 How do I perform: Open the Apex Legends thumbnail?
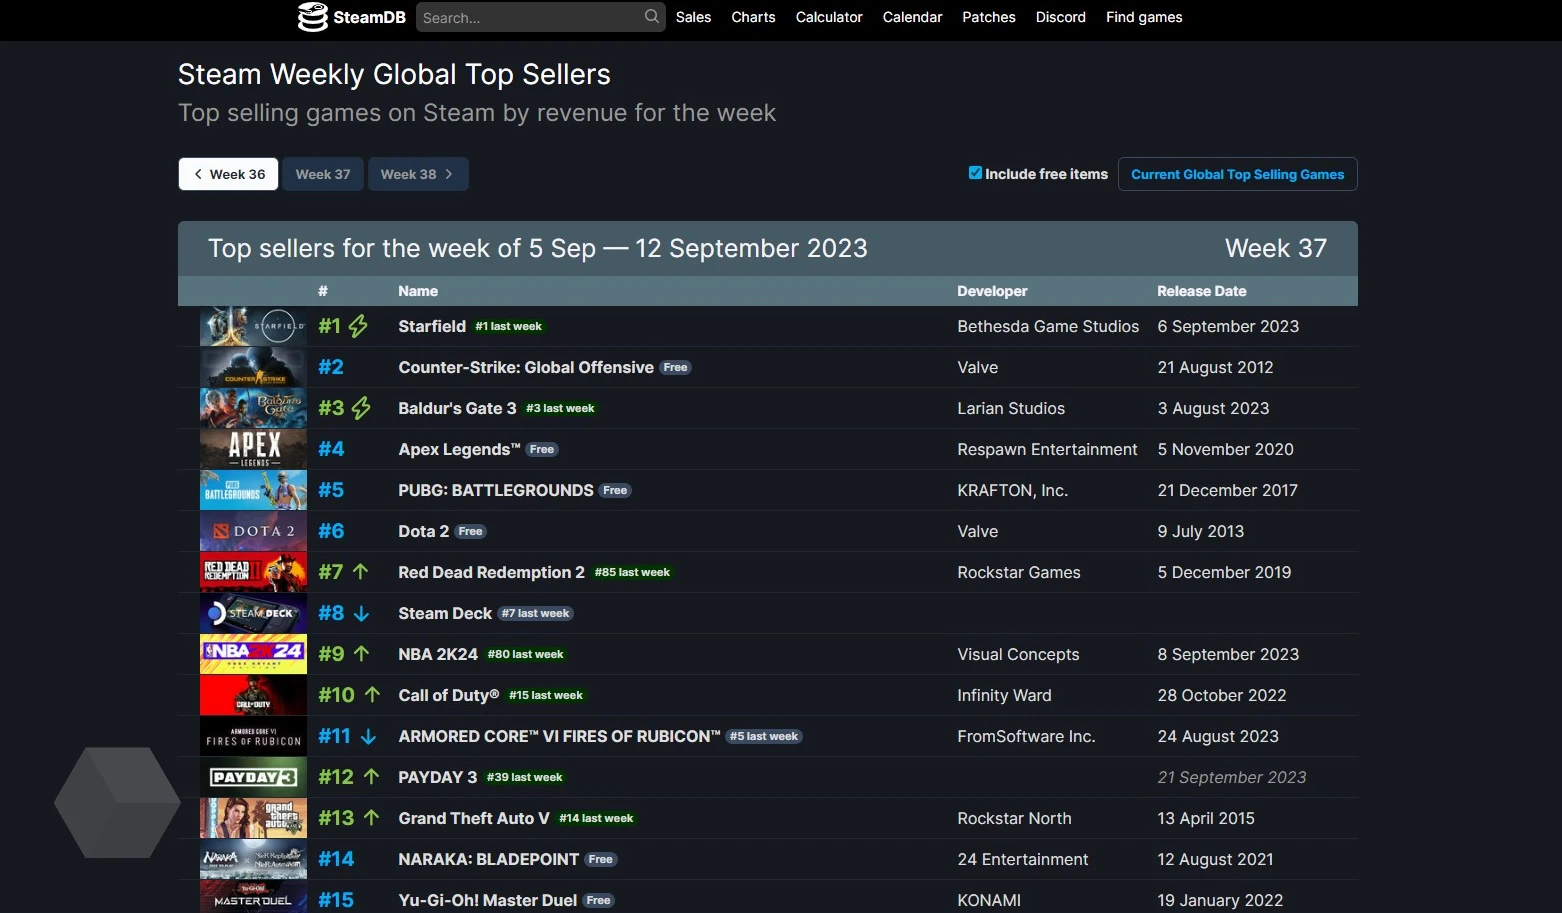click(253, 449)
